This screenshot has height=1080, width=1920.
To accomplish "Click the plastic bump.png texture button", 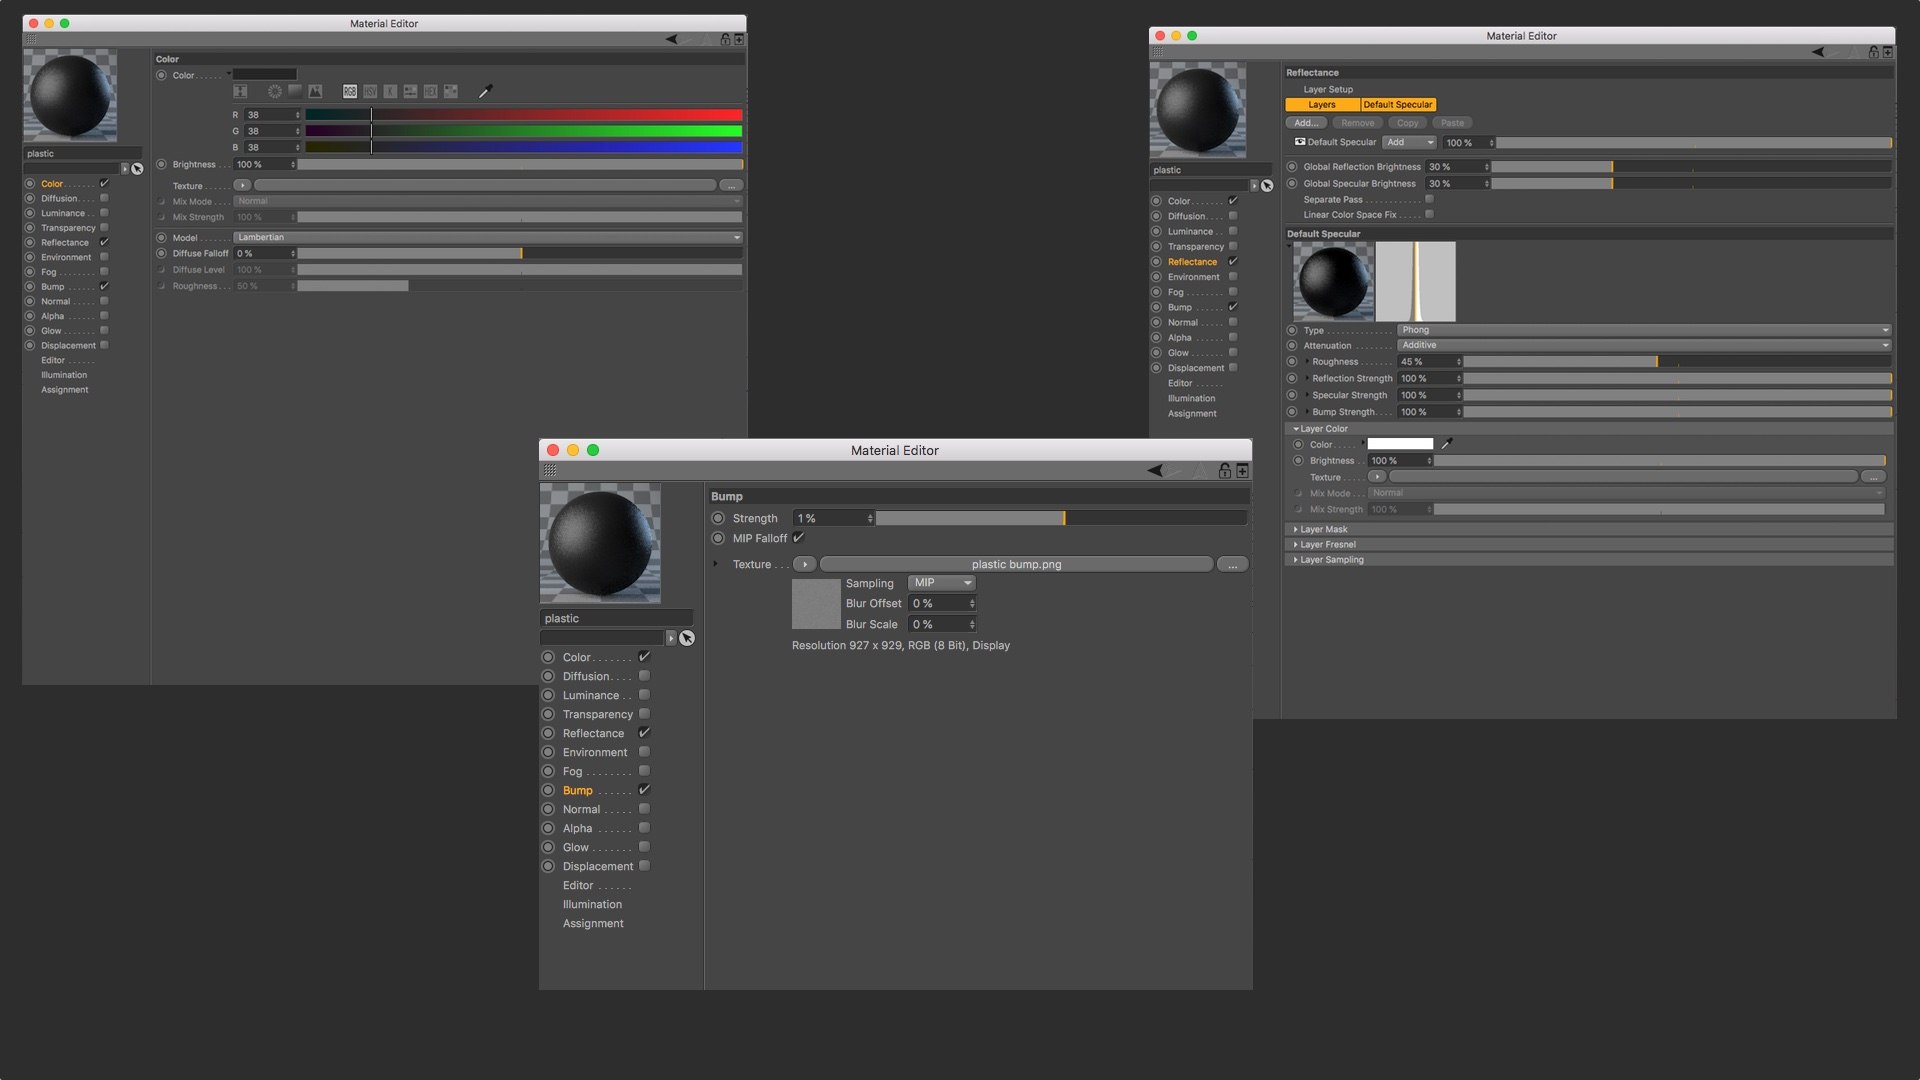I will [1016, 565].
